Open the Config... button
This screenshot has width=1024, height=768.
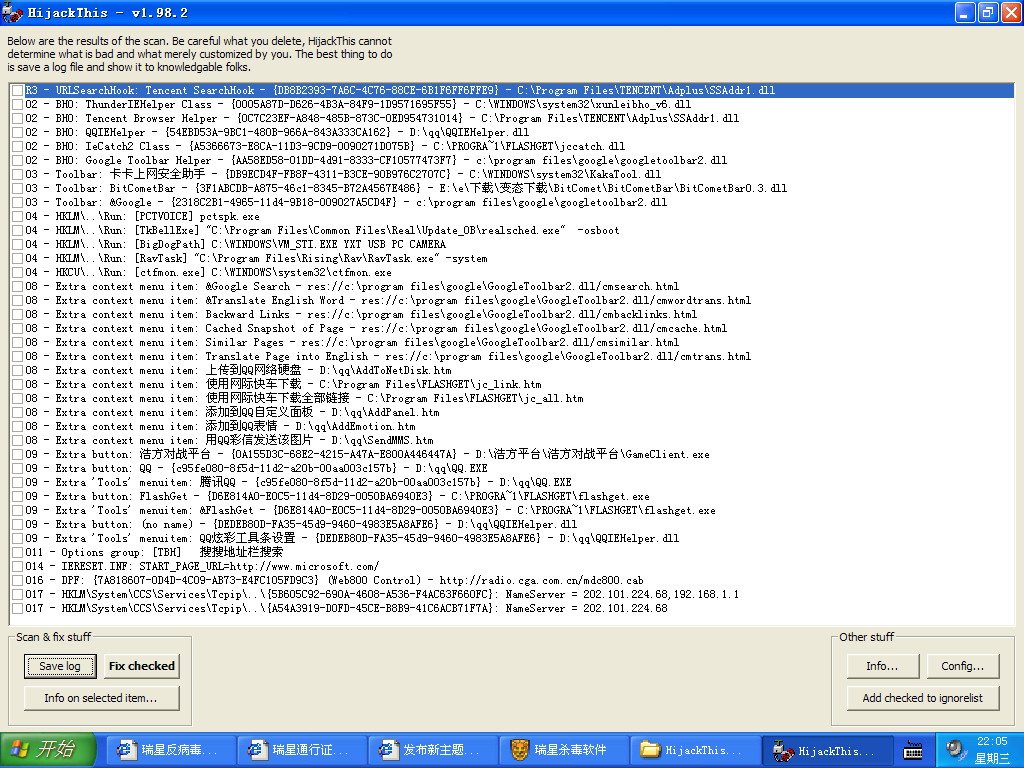963,666
